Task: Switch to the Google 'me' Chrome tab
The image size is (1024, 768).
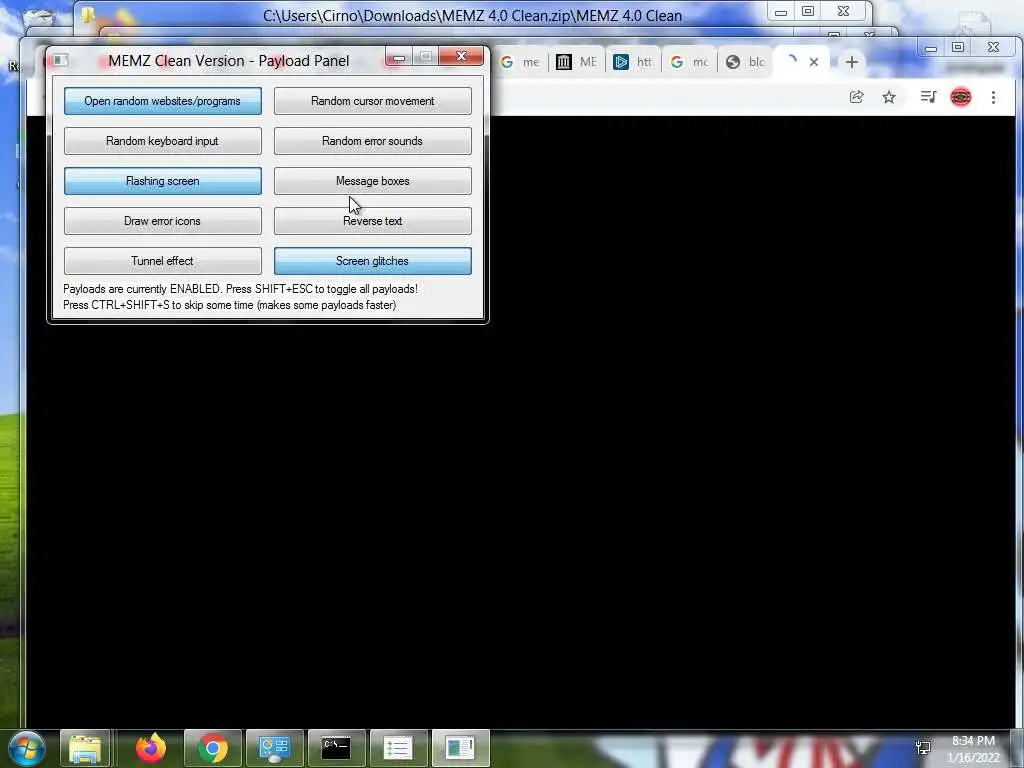Action: pyautogui.click(x=520, y=62)
